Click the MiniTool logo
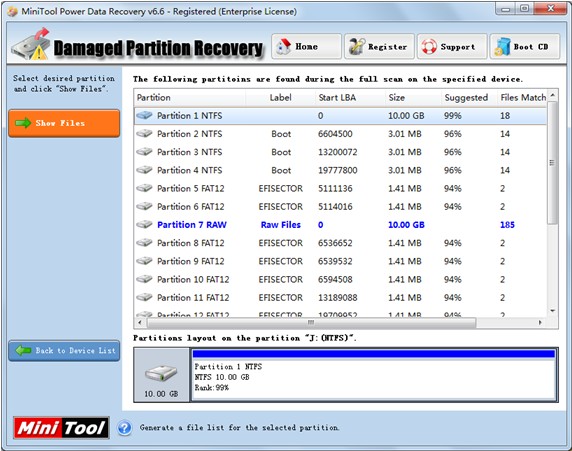572x451 pixels. [61, 427]
